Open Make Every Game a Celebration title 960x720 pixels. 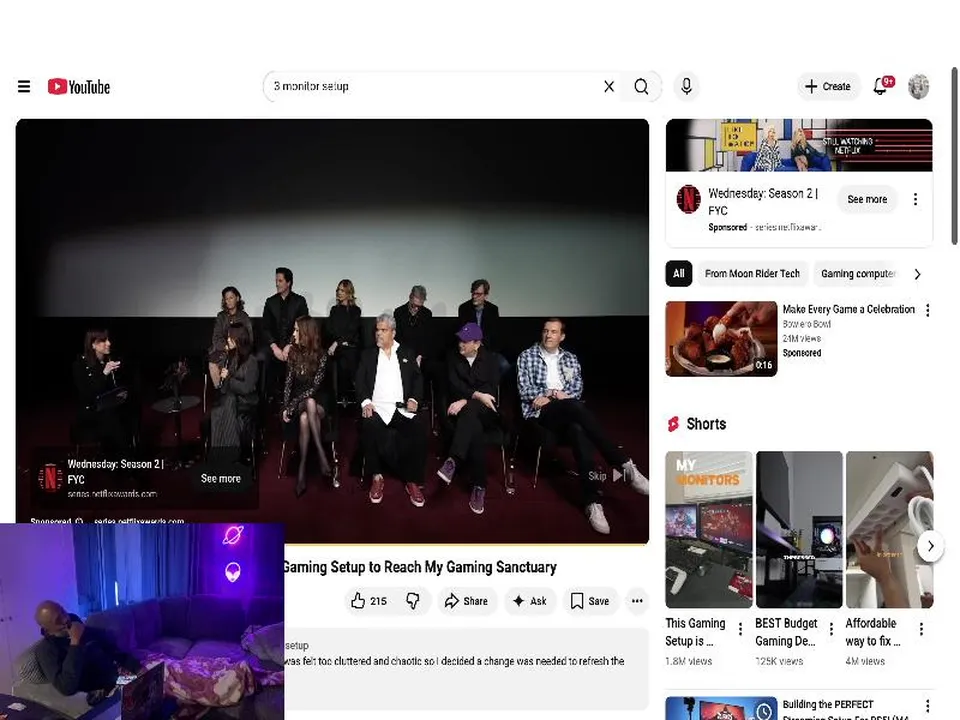click(848, 309)
